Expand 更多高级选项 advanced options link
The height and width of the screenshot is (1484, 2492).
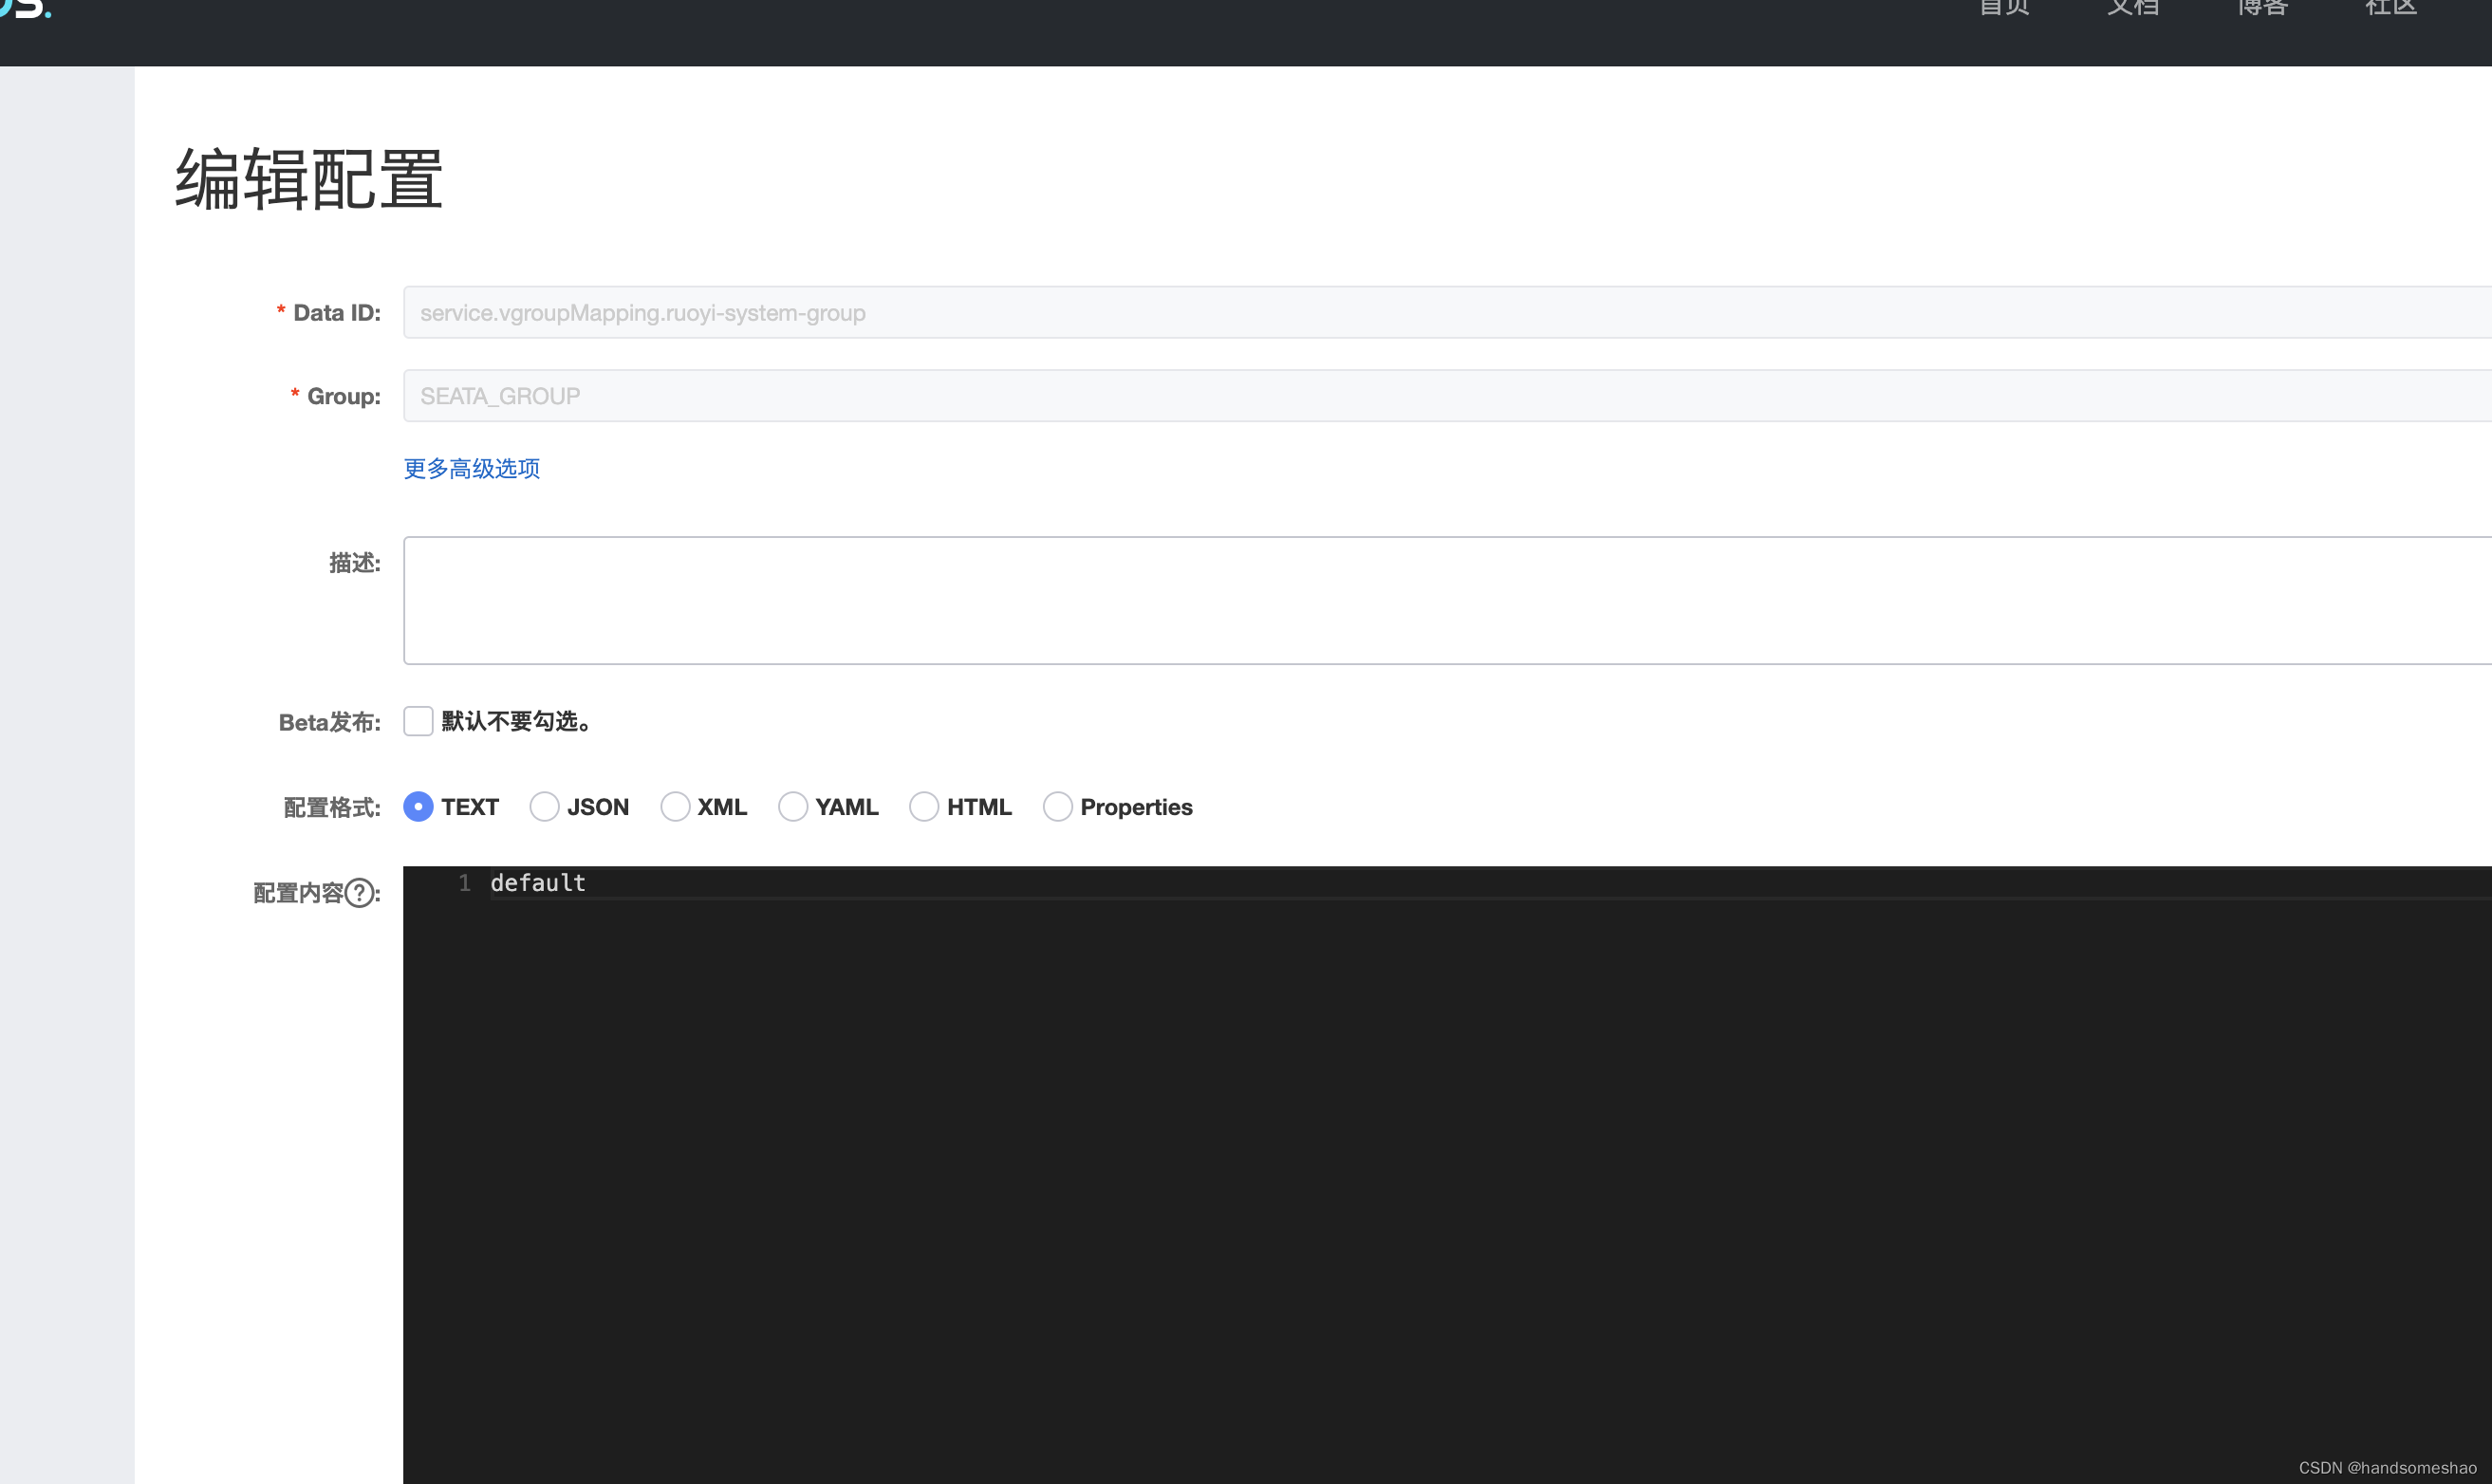tap(471, 468)
